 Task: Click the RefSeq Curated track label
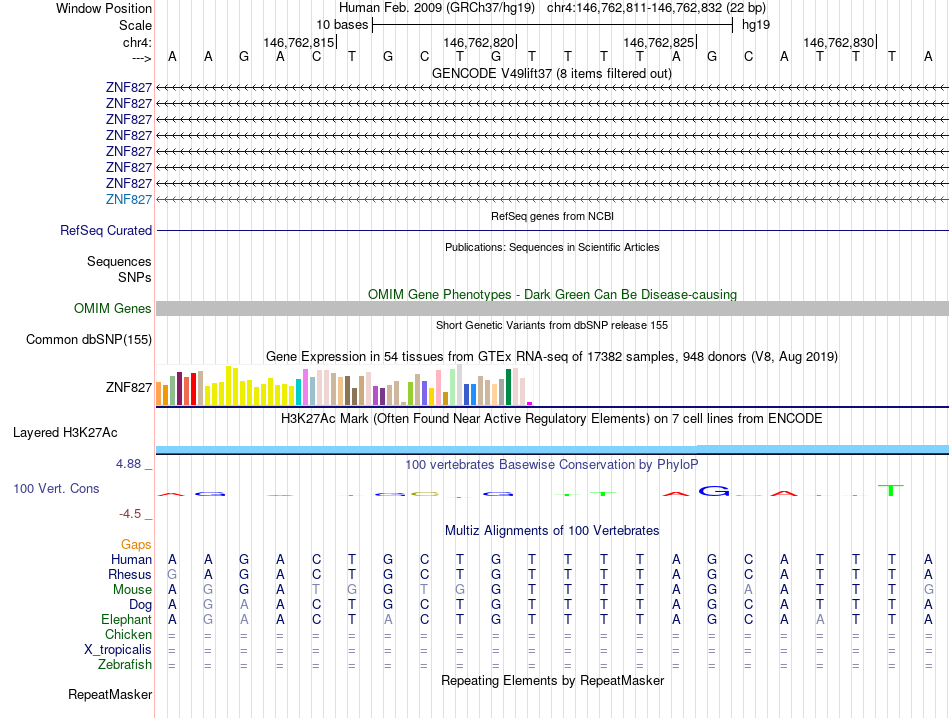[106, 230]
